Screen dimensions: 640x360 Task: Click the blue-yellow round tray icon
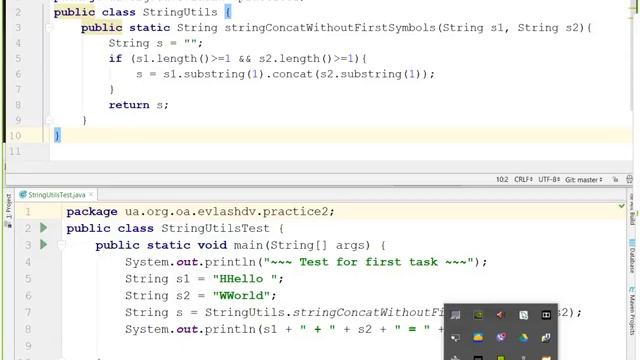point(478,338)
